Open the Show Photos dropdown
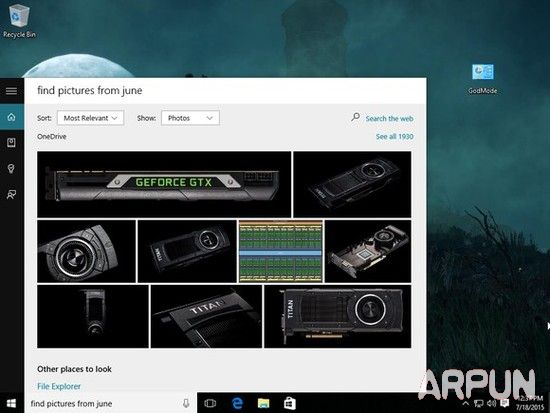 tap(190, 118)
